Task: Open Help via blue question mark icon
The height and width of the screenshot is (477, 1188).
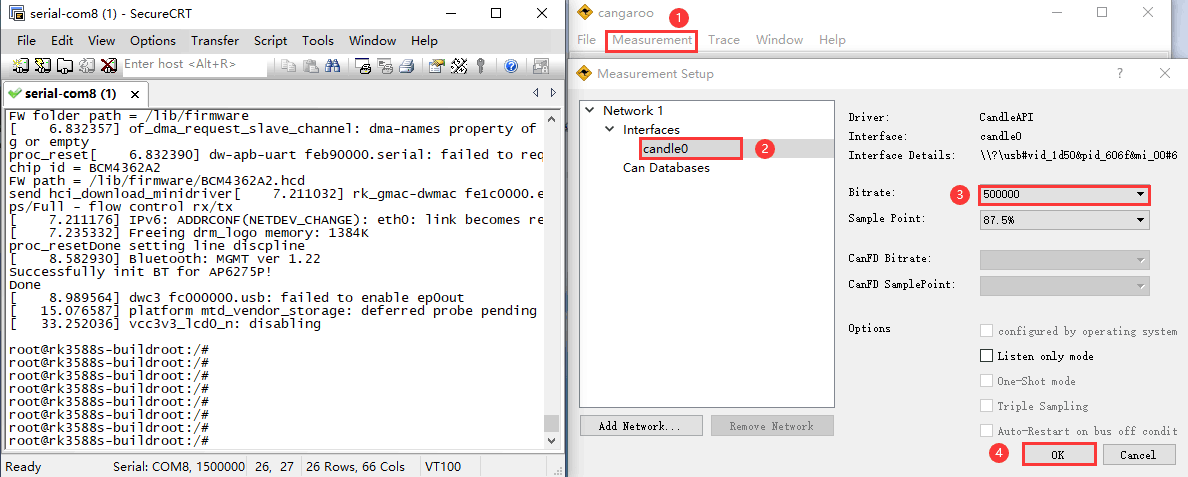Action: [510, 66]
